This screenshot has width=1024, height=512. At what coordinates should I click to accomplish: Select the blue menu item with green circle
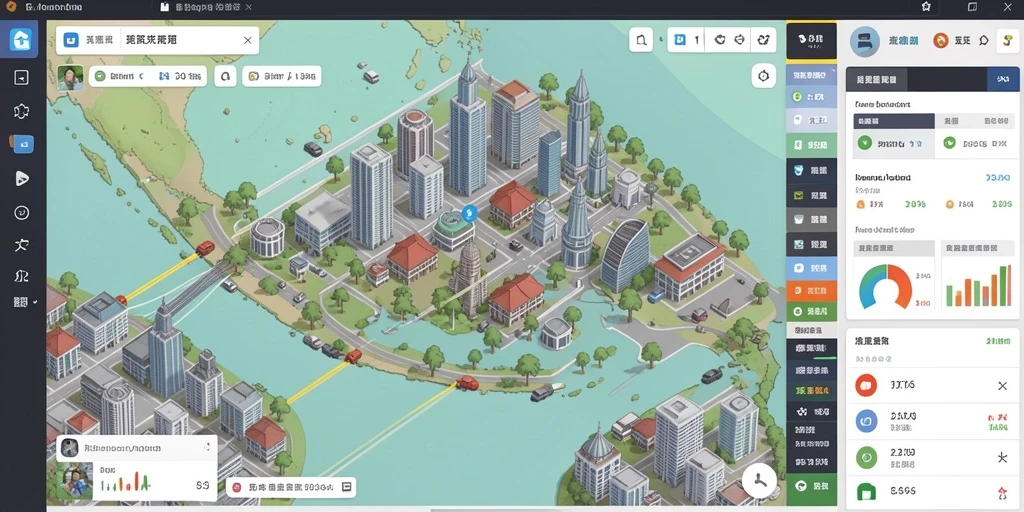point(811,97)
